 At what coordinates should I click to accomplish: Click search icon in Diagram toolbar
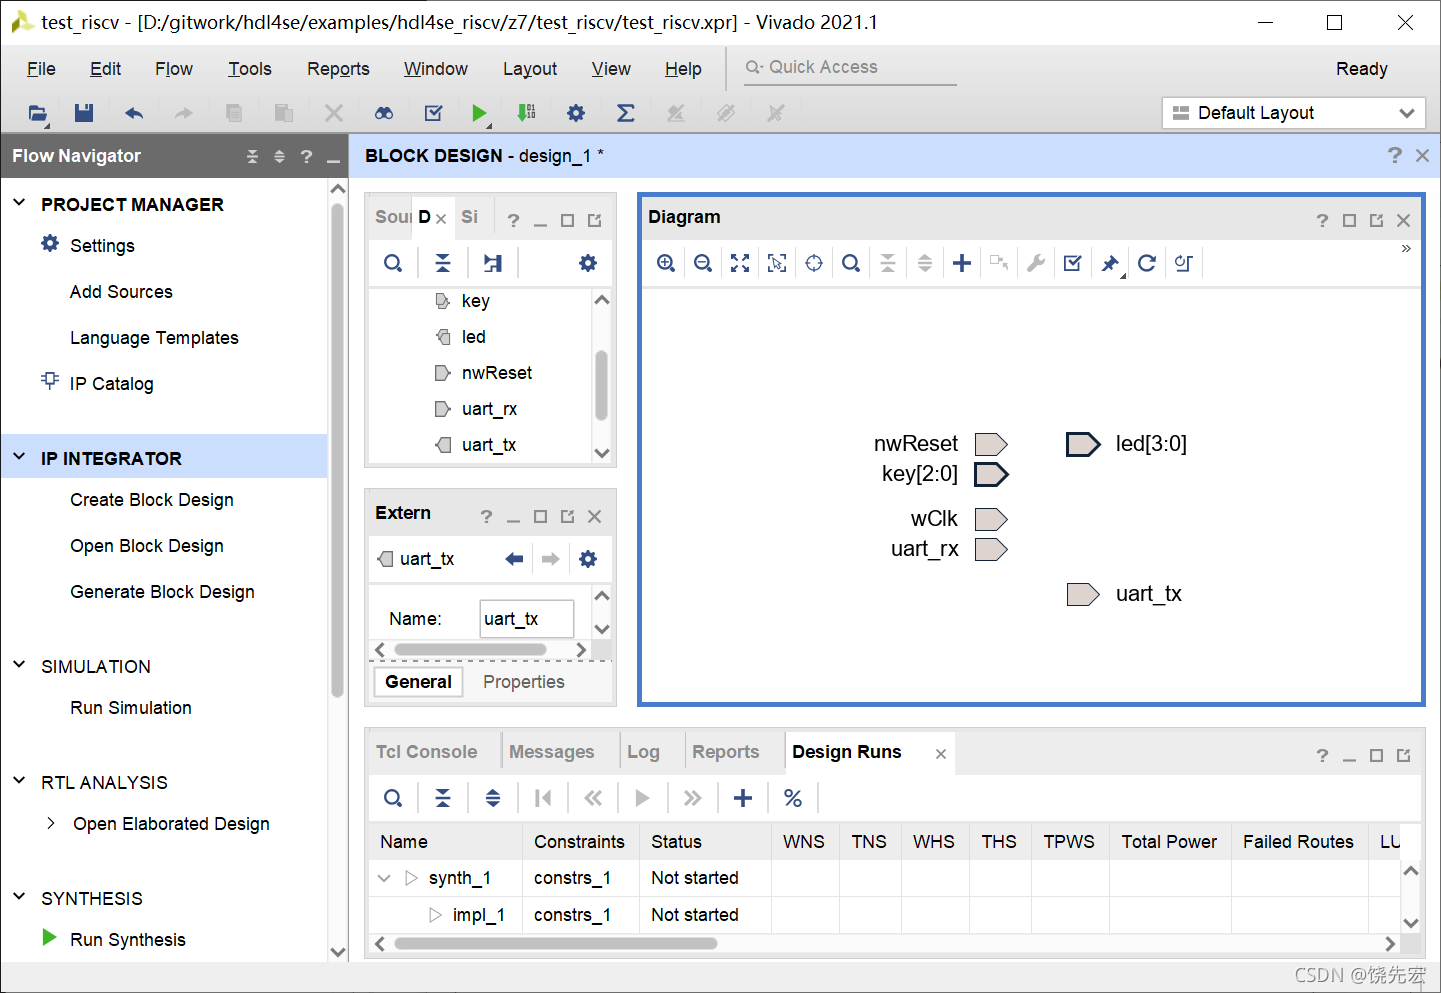851,263
